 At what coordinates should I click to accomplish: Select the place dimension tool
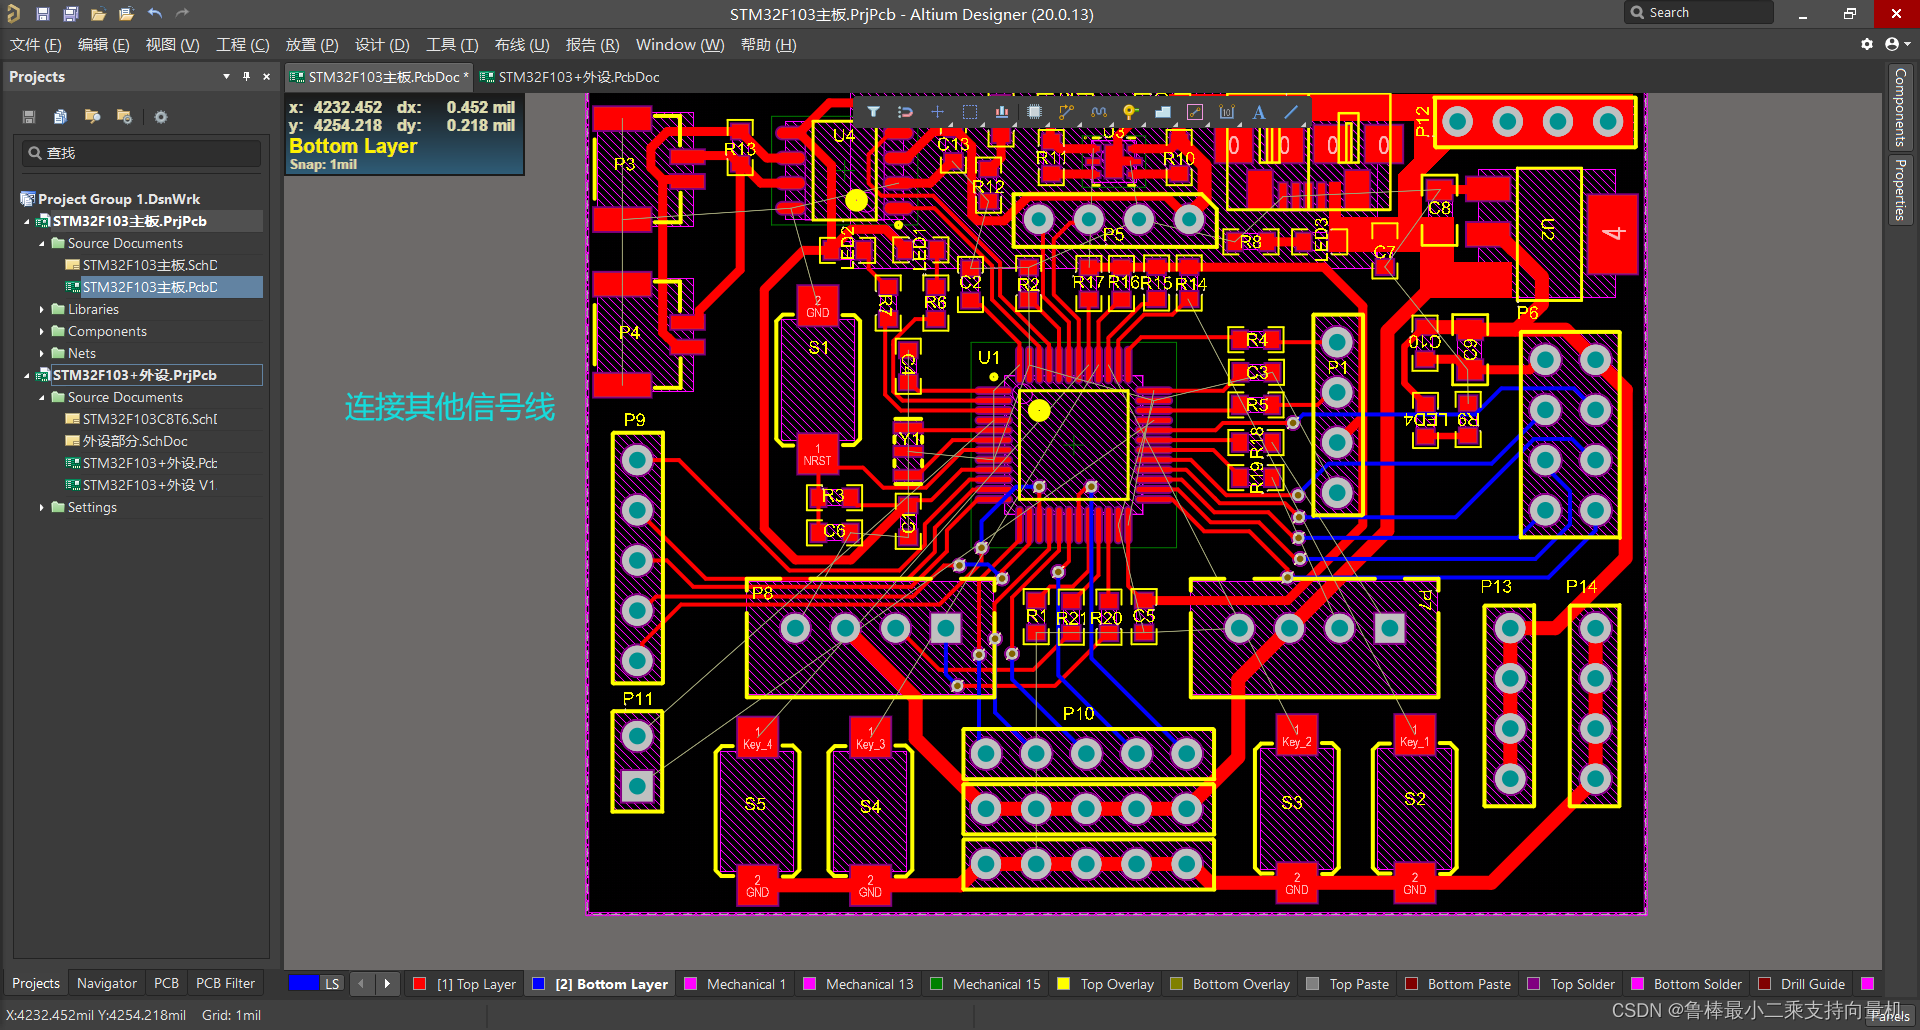coord(1227,112)
